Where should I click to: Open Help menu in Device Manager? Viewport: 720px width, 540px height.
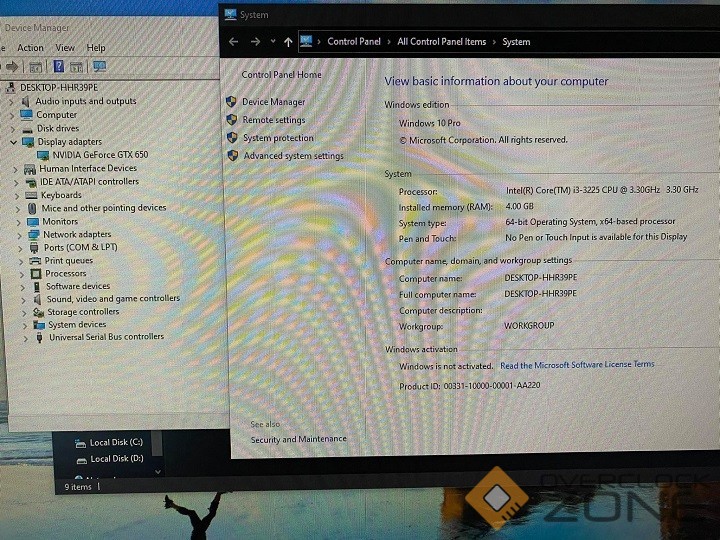pyautogui.click(x=96, y=48)
